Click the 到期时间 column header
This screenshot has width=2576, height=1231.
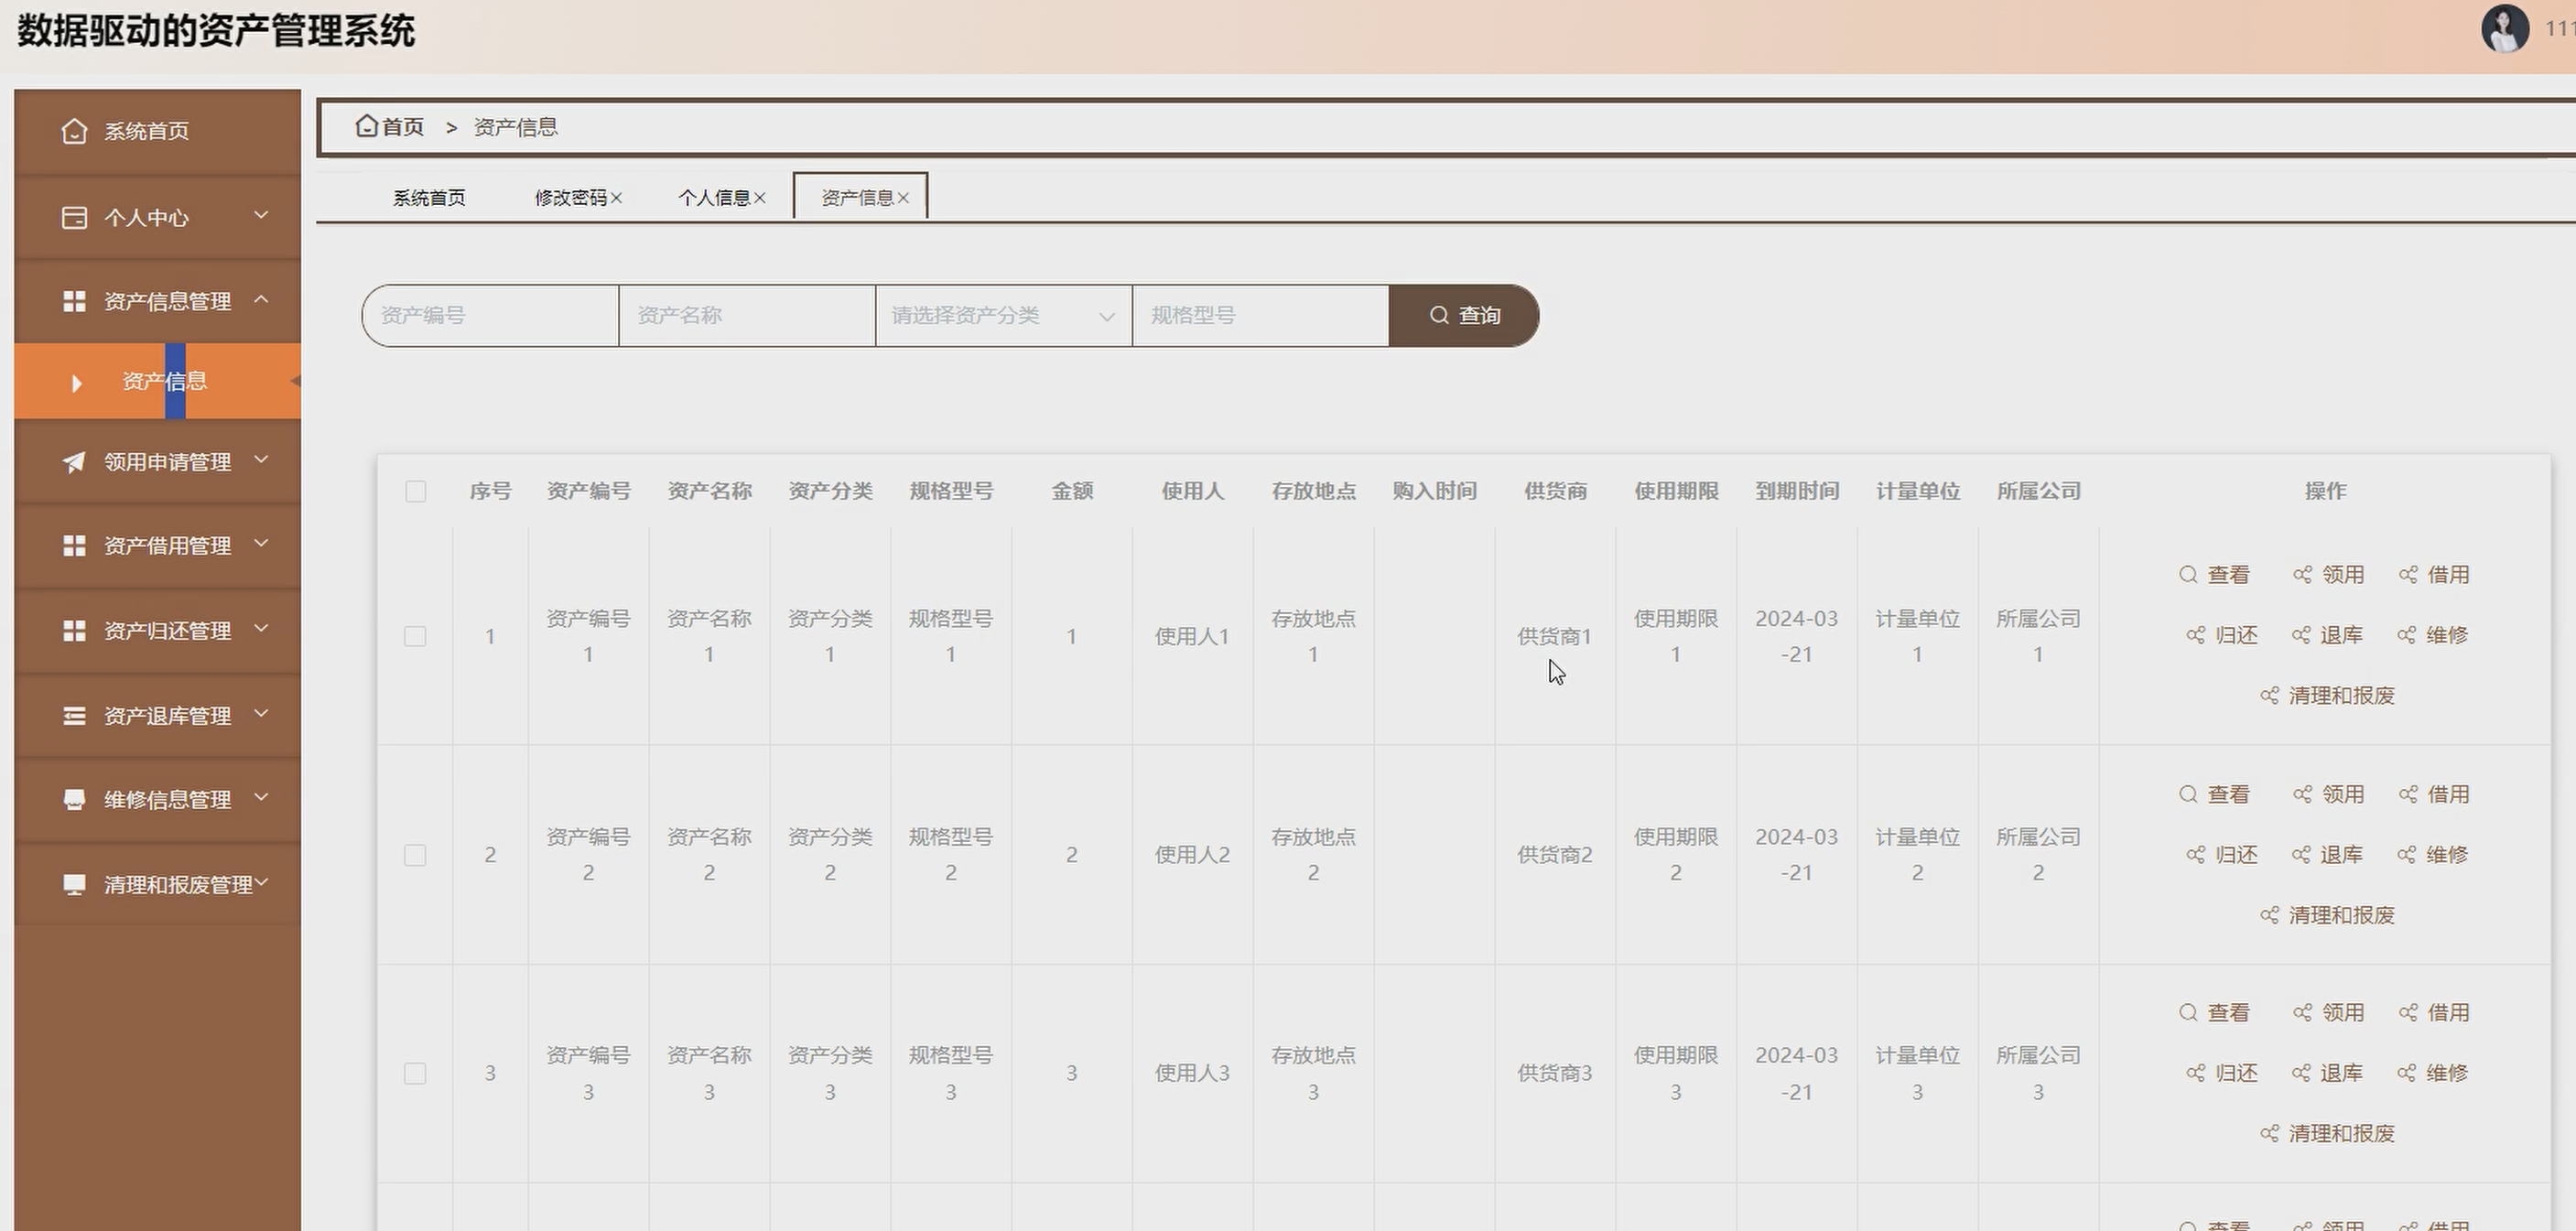pyautogui.click(x=1797, y=491)
